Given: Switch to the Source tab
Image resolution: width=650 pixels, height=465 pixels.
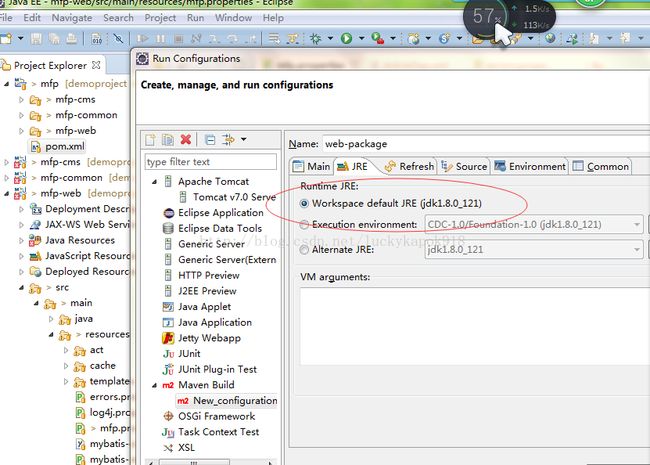Looking at the screenshot, I should click(464, 167).
